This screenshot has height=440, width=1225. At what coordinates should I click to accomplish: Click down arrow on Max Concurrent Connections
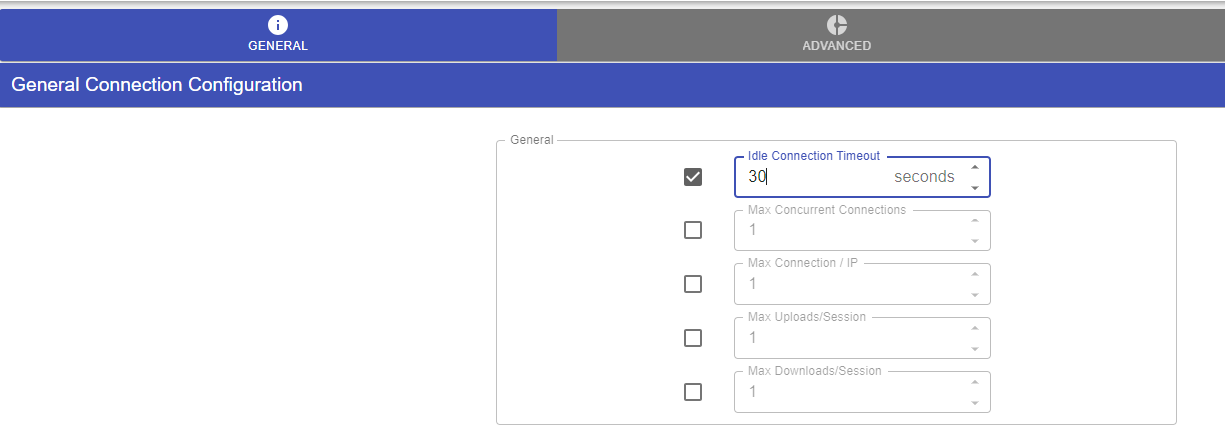[x=975, y=240]
